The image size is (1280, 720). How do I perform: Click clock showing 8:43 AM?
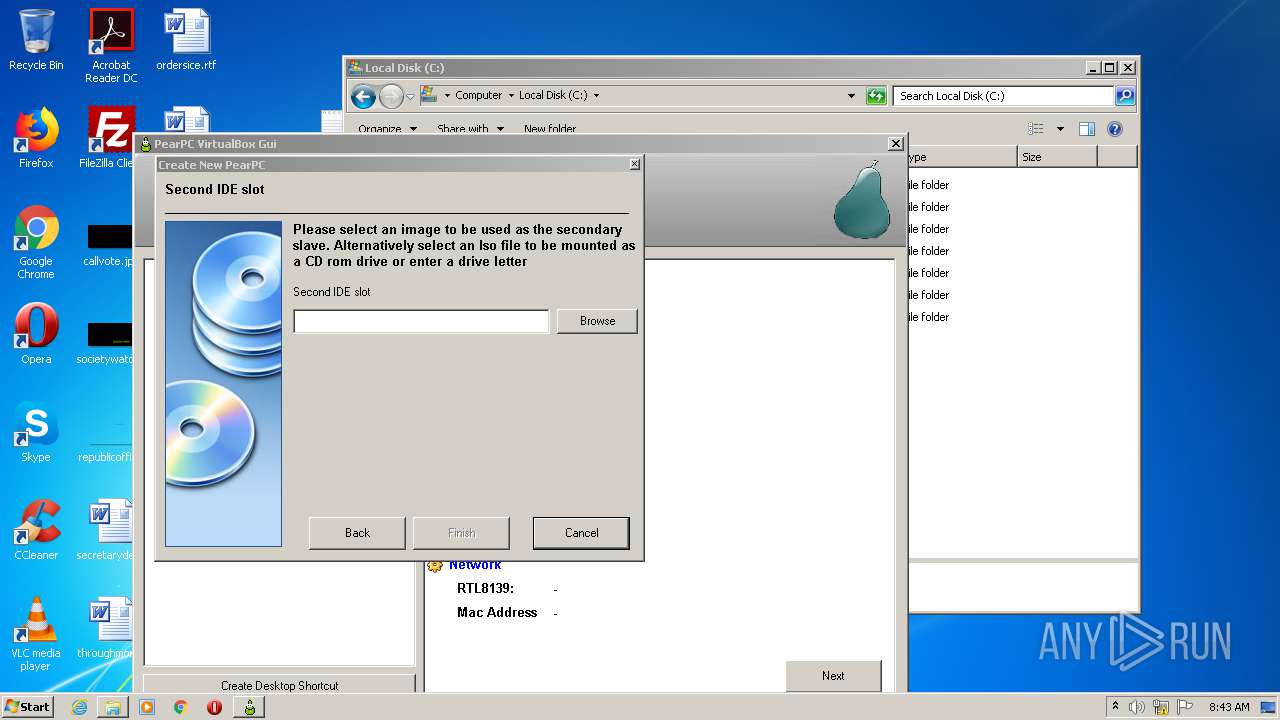tap(1229, 707)
